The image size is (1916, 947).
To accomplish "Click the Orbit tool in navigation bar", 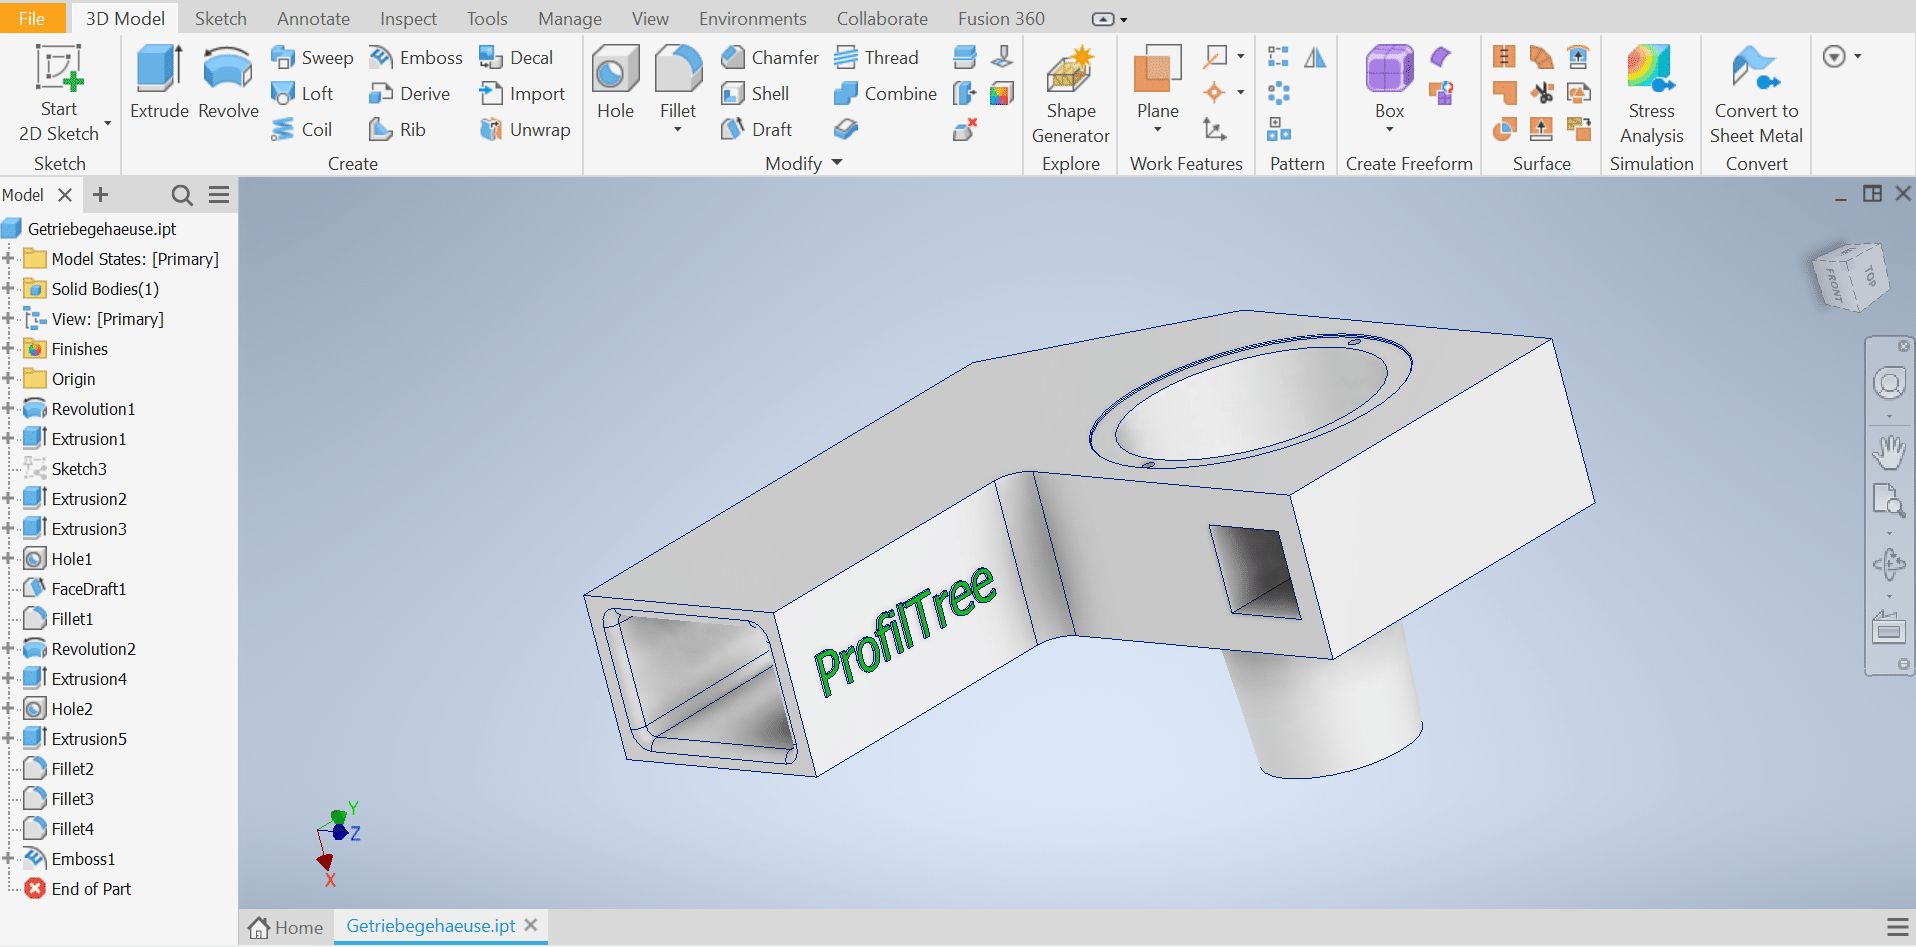I will pyautogui.click(x=1889, y=564).
